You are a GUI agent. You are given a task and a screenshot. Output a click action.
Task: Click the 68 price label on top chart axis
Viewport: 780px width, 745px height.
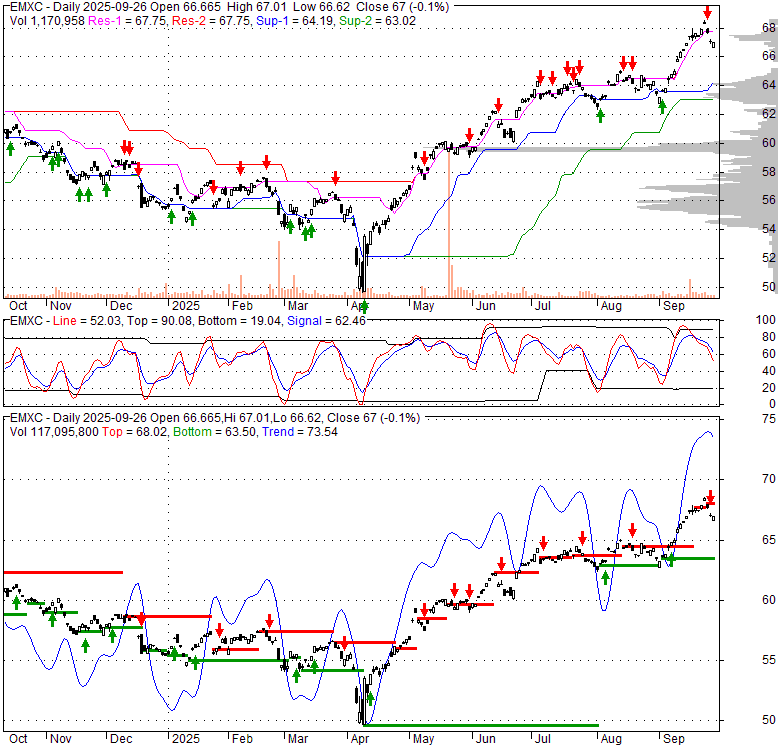tap(769, 27)
